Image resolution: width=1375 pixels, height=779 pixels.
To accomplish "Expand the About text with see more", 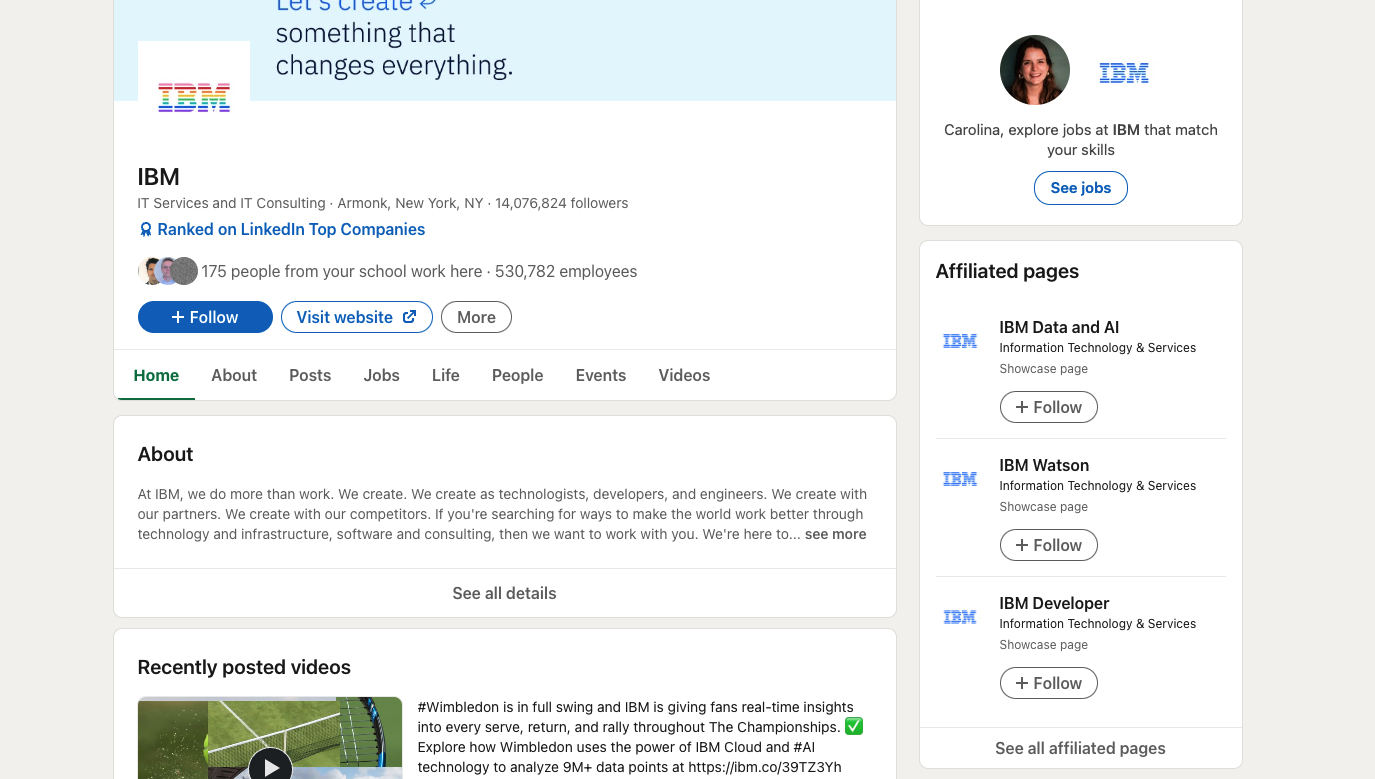I will [x=835, y=534].
